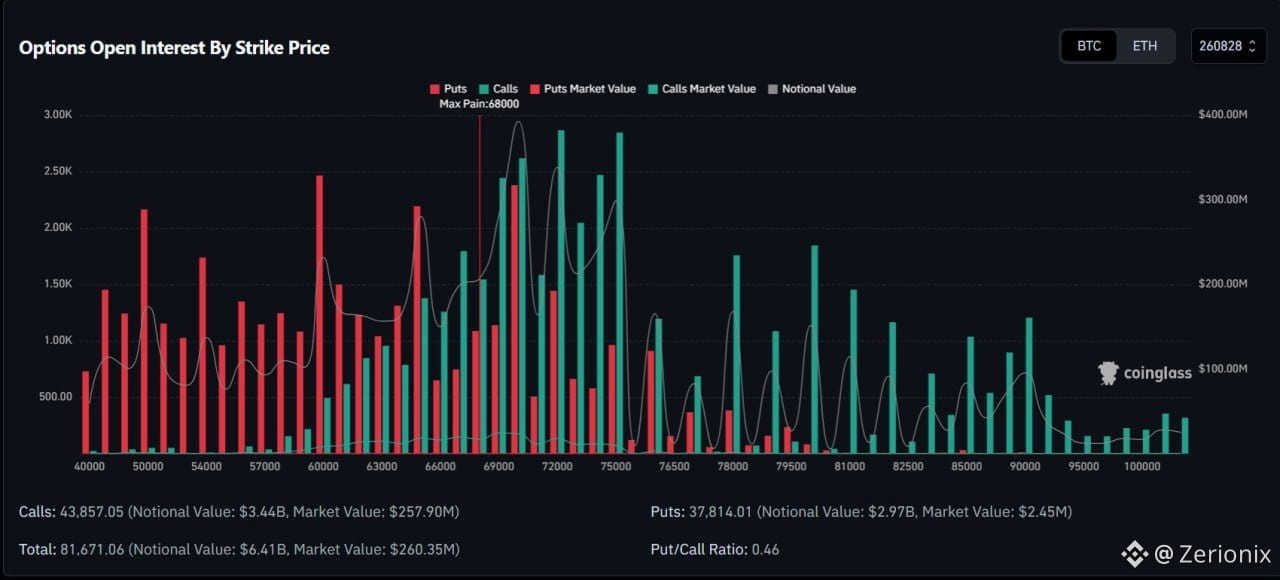Click the 2.50K left axis label
This screenshot has width=1280, height=580.
pyautogui.click(x=58, y=171)
